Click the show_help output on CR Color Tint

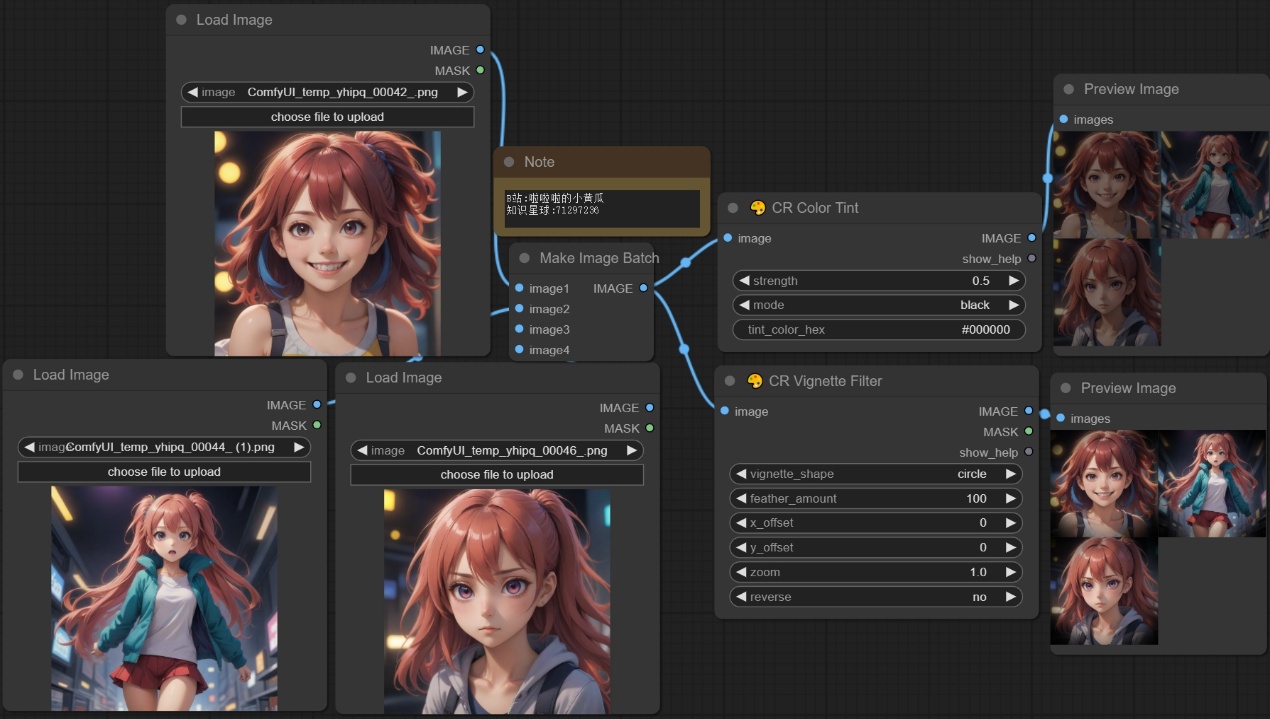click(x=1032, y=259)
